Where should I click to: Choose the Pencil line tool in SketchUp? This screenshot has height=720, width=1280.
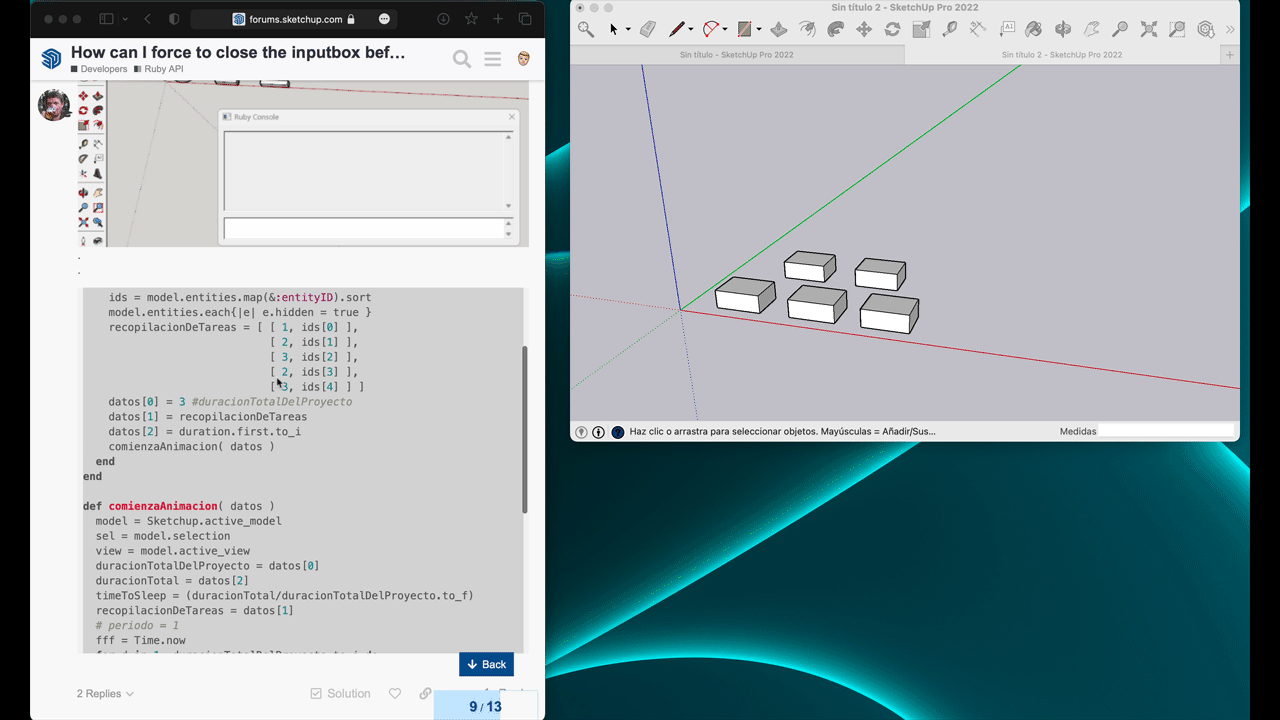677,30
